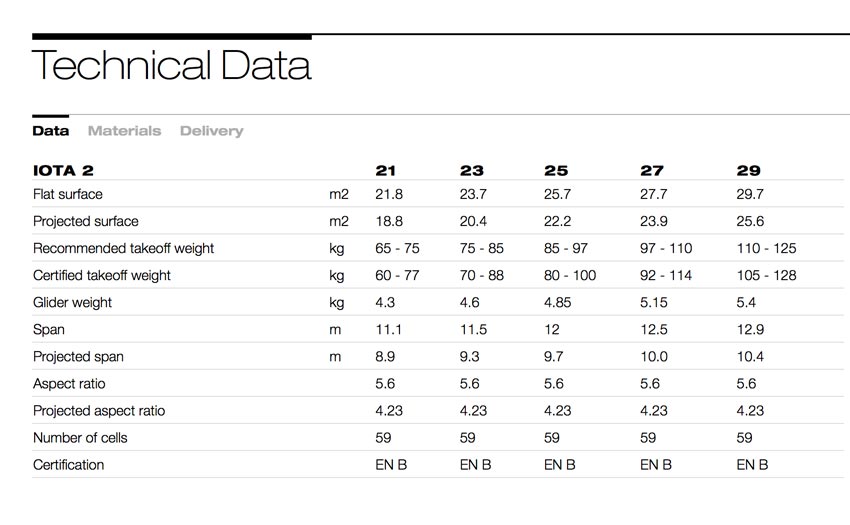Select the Data tab

click(x=50, y=131)
